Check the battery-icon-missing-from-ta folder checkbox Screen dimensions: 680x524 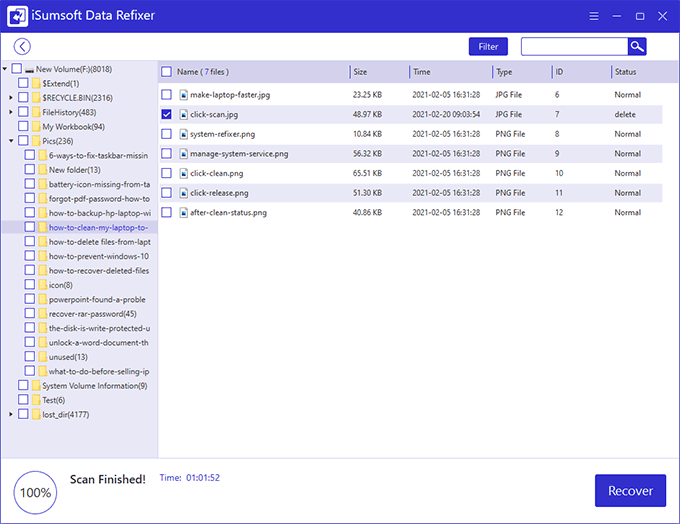pyautogui.click(x=30, y=183)
